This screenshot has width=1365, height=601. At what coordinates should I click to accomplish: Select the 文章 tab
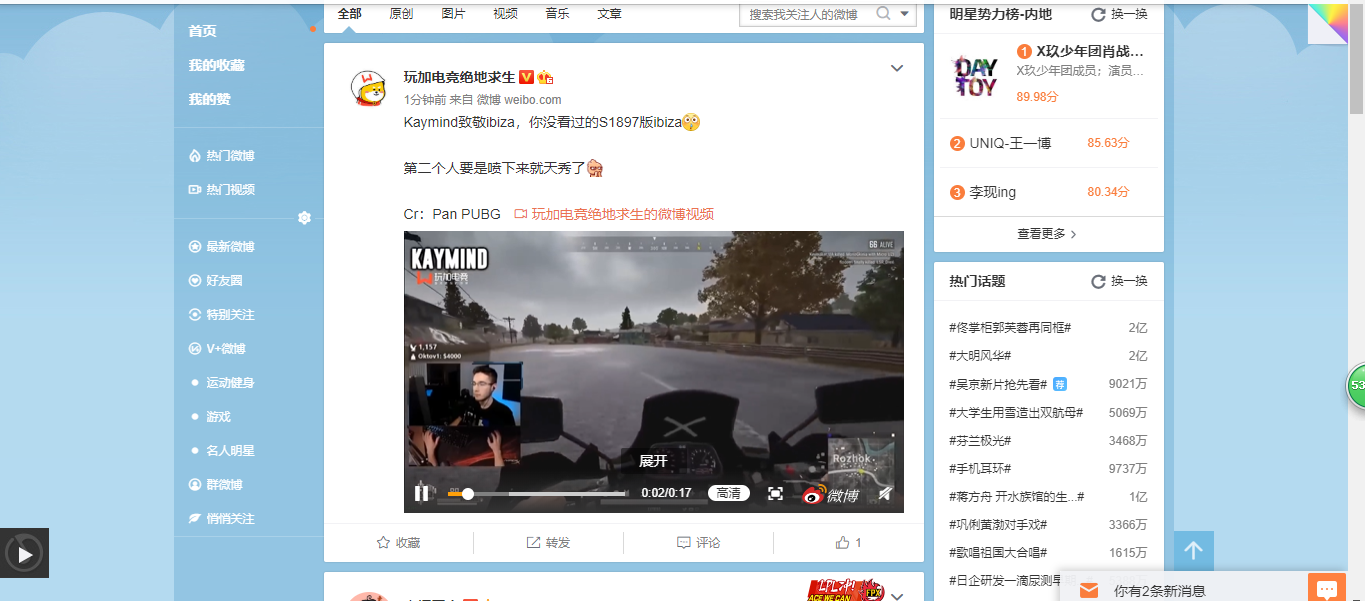(x=609, y=14)
